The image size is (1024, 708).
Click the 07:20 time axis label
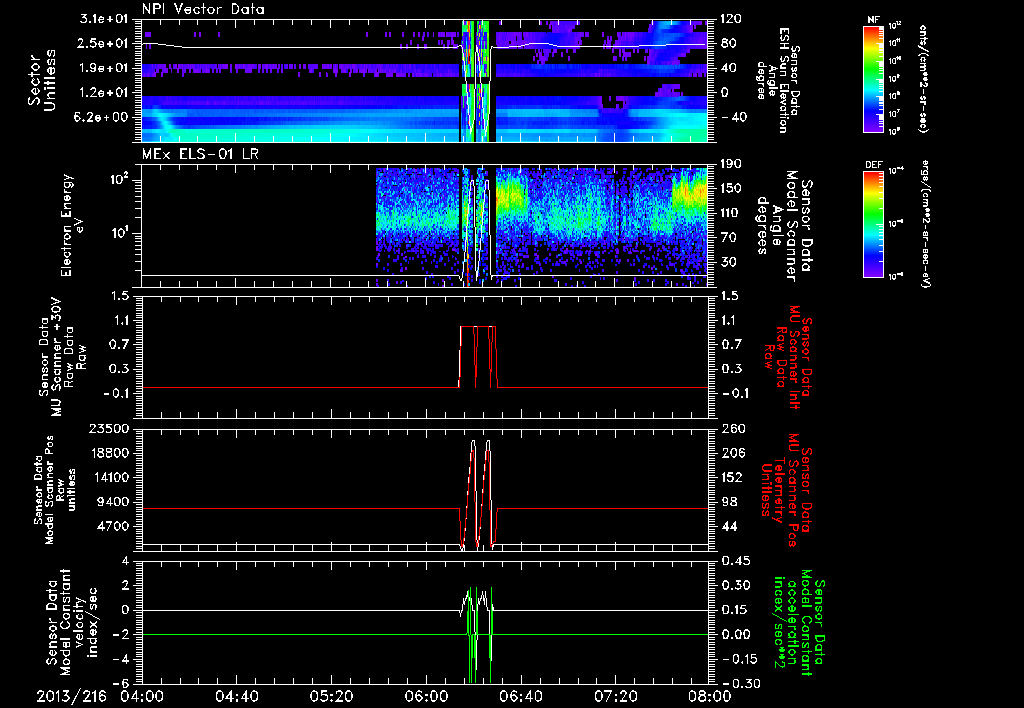pos(614,695)
